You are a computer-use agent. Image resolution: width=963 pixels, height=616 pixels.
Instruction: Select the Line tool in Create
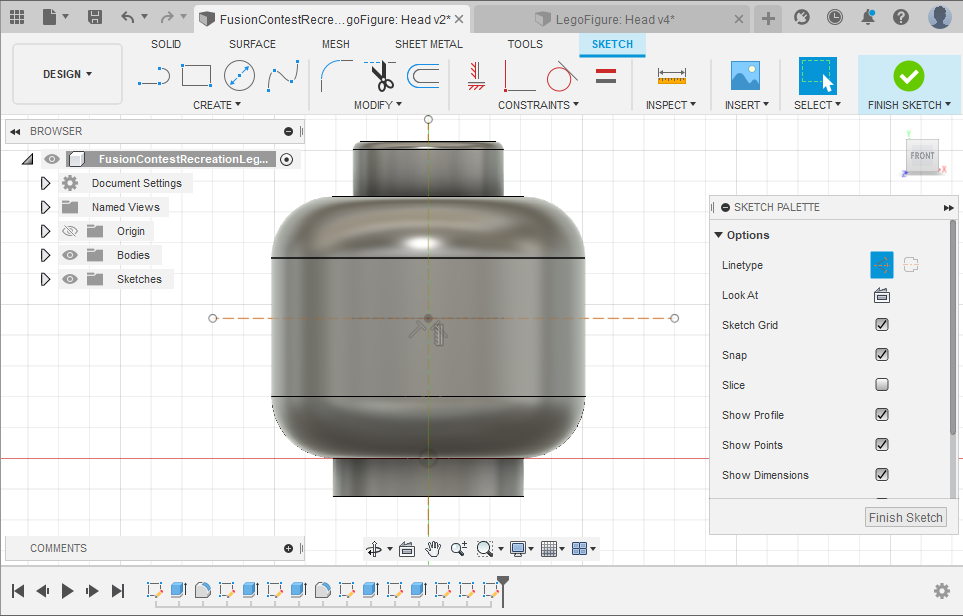point(154,76)
